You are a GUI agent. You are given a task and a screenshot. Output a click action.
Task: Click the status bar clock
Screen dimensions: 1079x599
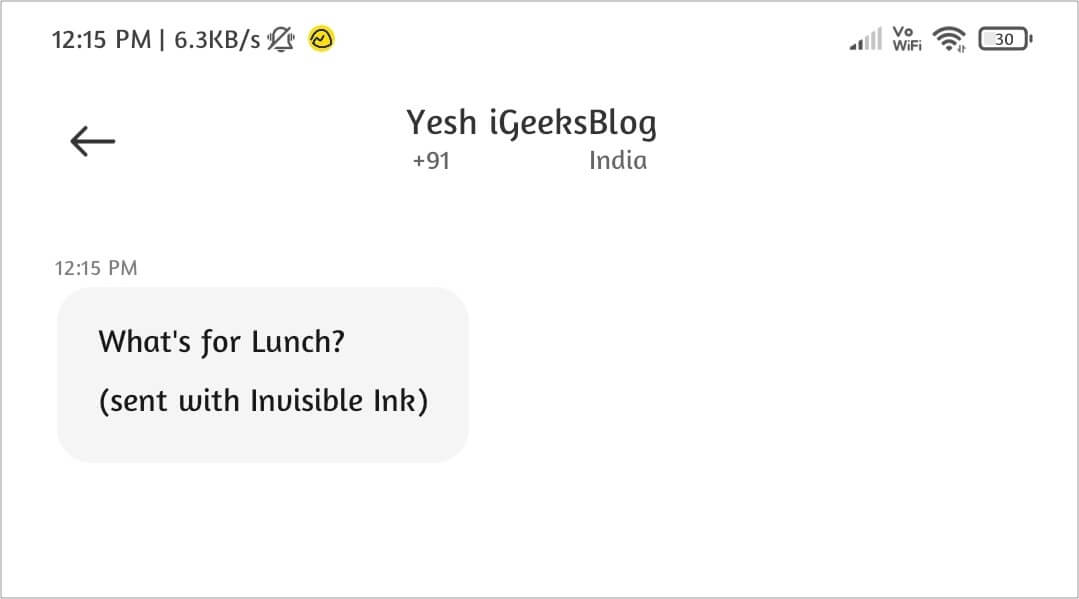[x=98, y=40]
